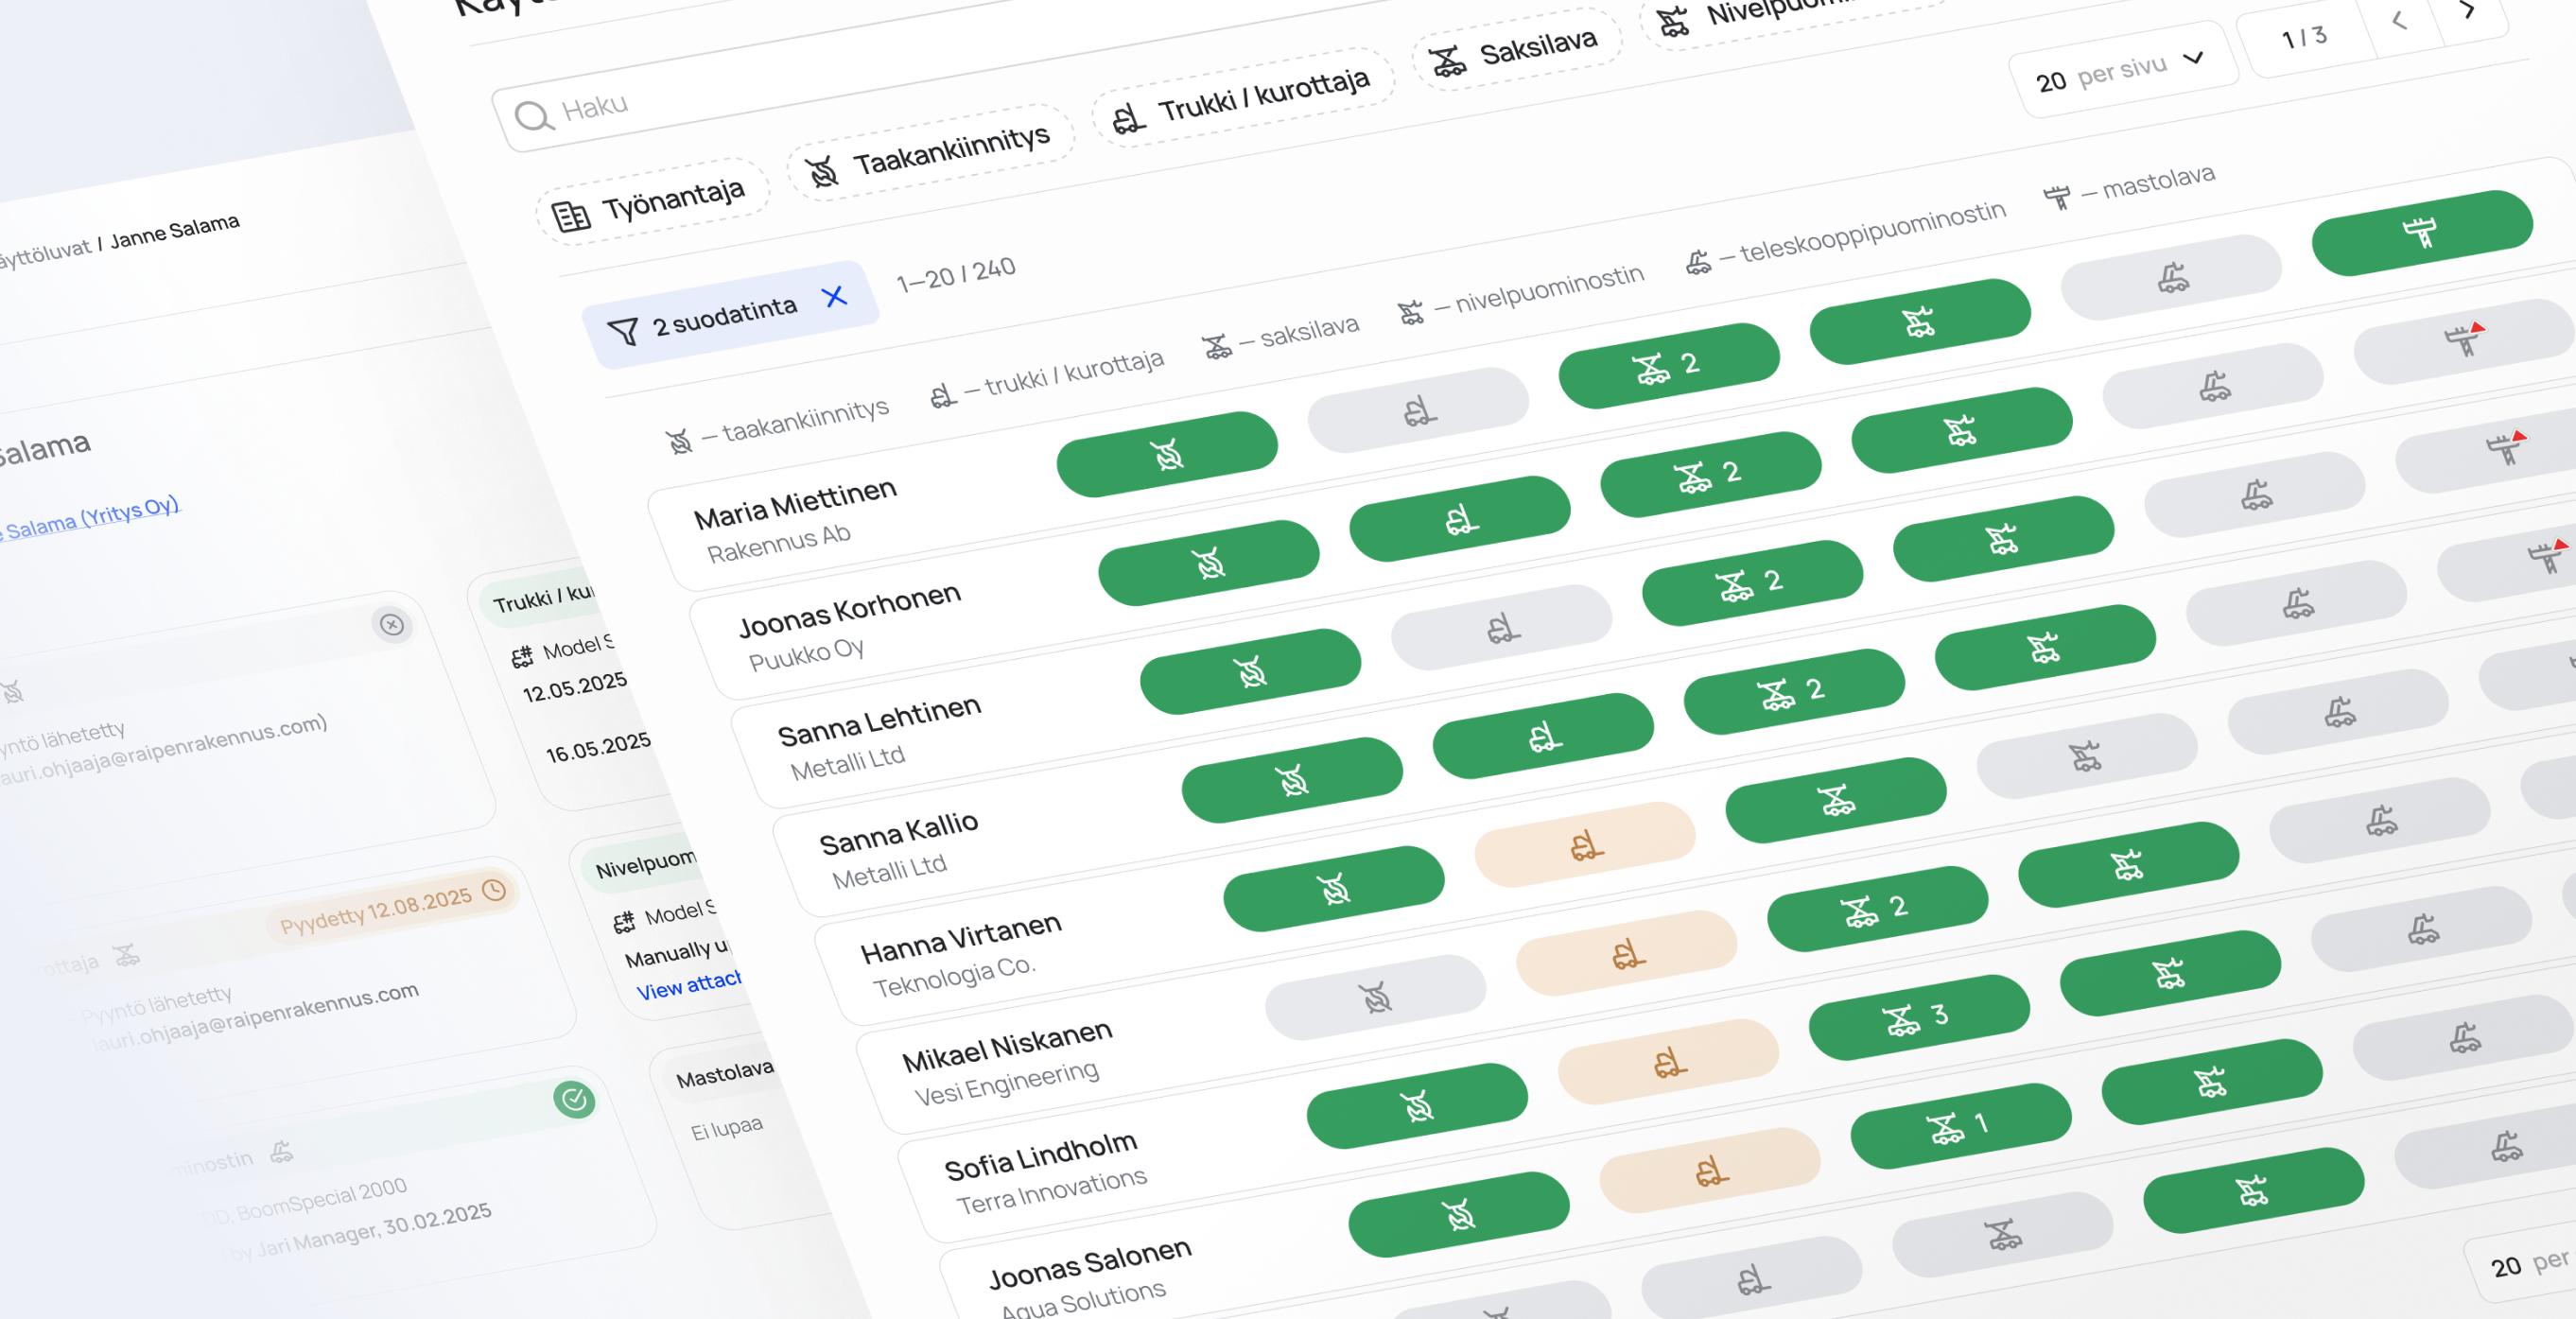This screenshot has width=2576, height=1319.
Task: Open Sofia Lindholm's saksilava 1 badge
Action: [1961, 1126]
